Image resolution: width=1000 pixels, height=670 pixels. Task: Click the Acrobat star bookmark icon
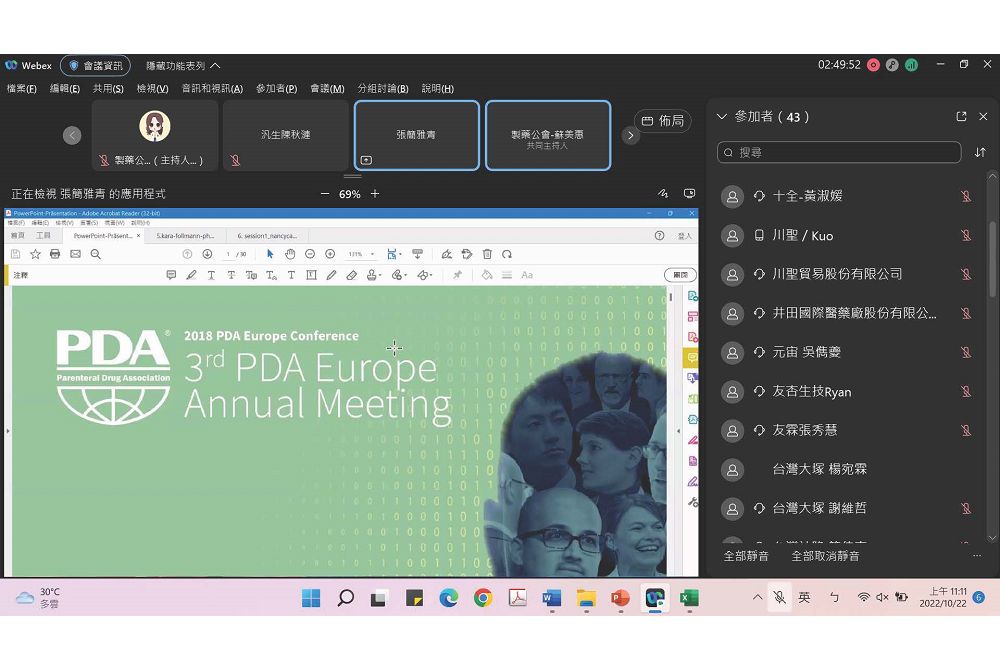(36, 254)
